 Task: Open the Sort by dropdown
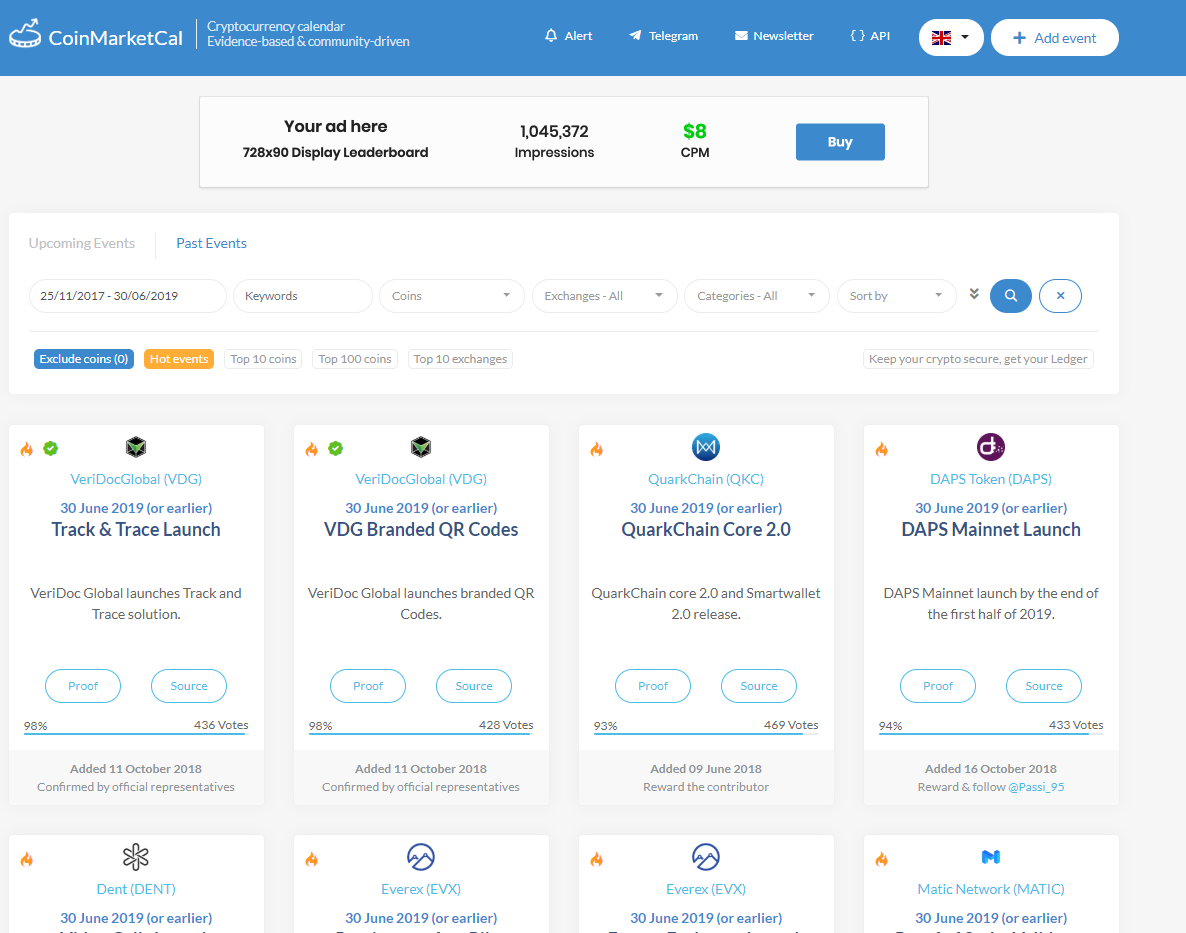896,296
